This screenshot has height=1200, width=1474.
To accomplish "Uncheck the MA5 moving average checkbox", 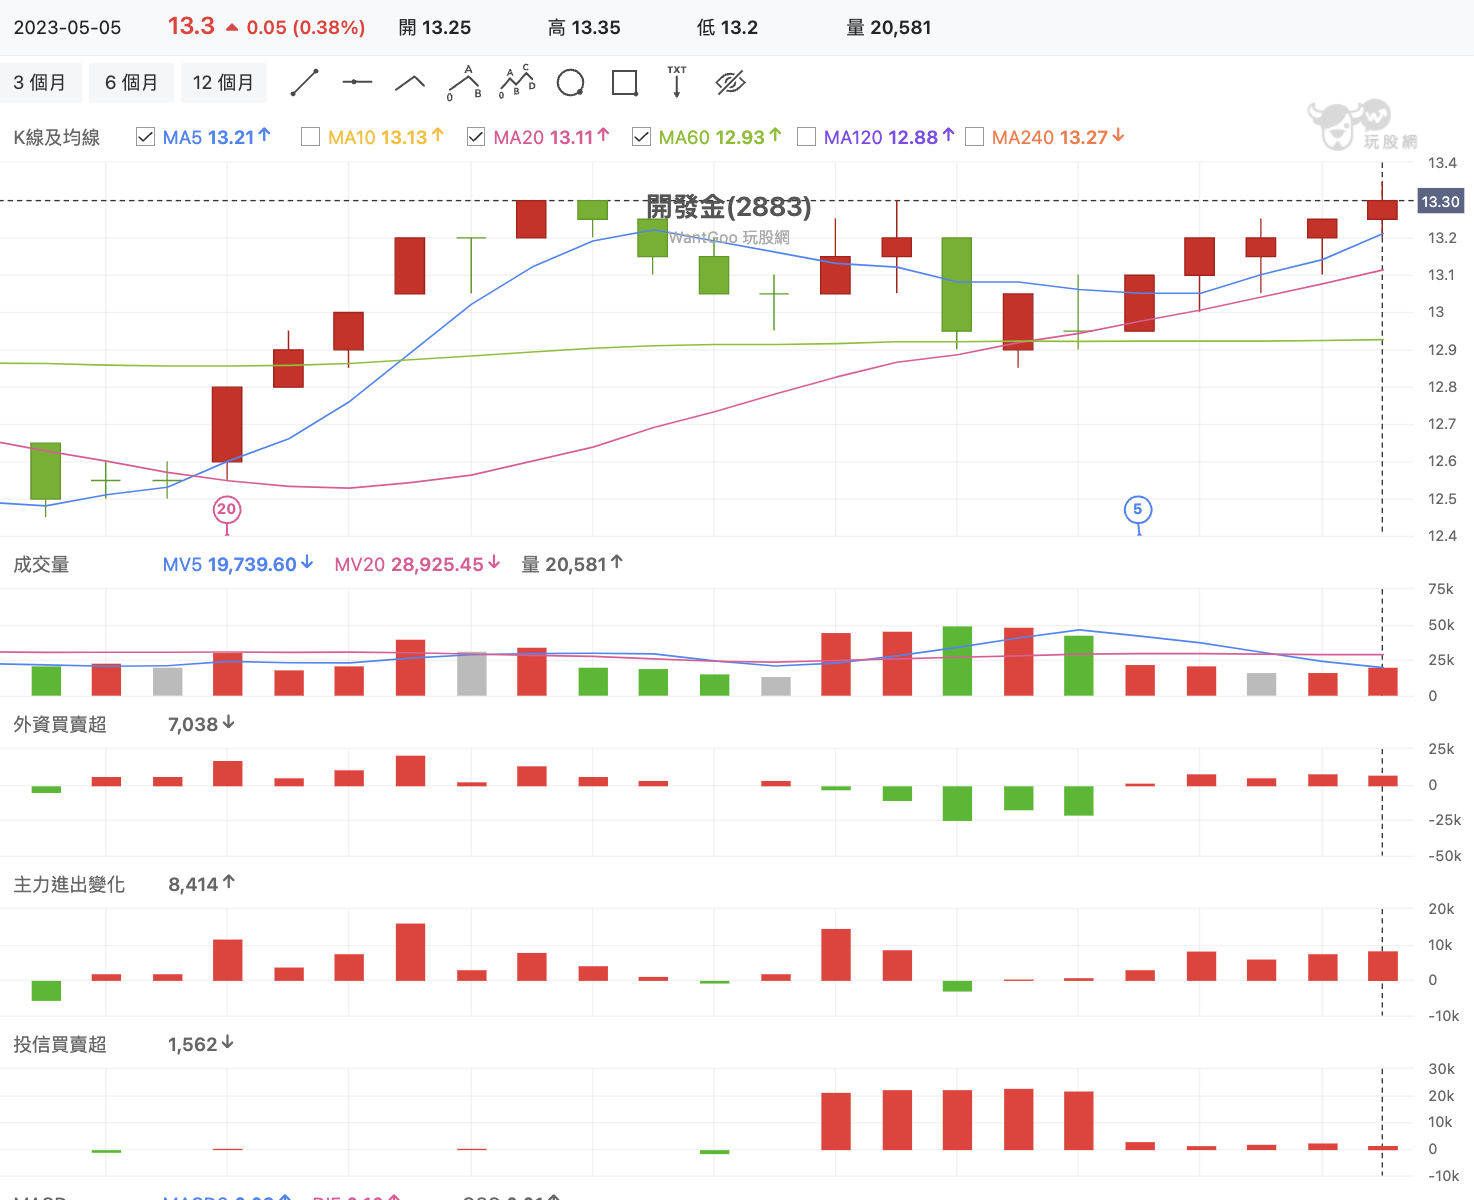I will 145,137.
